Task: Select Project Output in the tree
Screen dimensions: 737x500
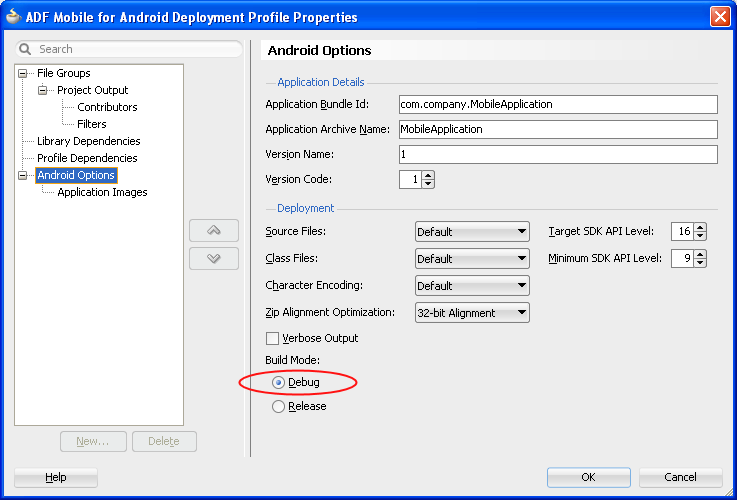Action: (x=93, y=90)
